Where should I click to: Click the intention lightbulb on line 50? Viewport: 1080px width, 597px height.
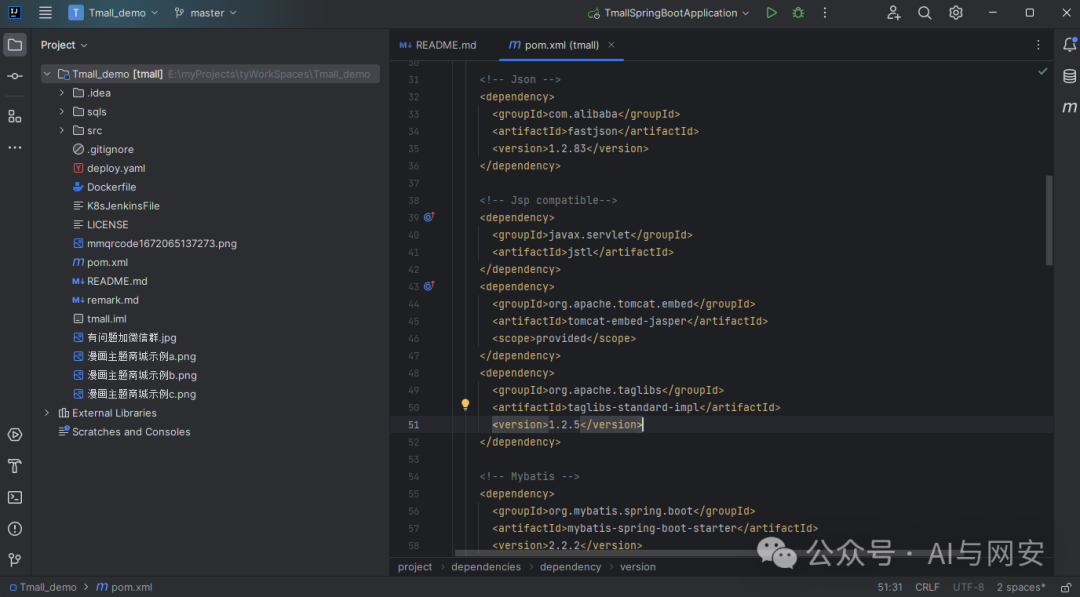click(465, 404)
